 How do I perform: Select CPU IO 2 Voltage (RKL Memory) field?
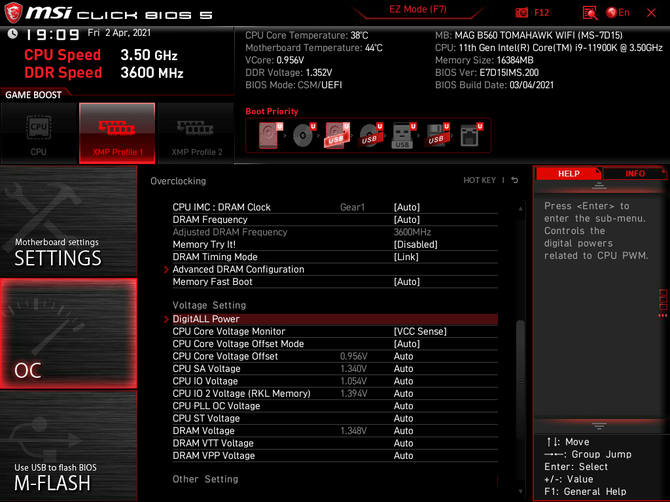coord(403,393)
